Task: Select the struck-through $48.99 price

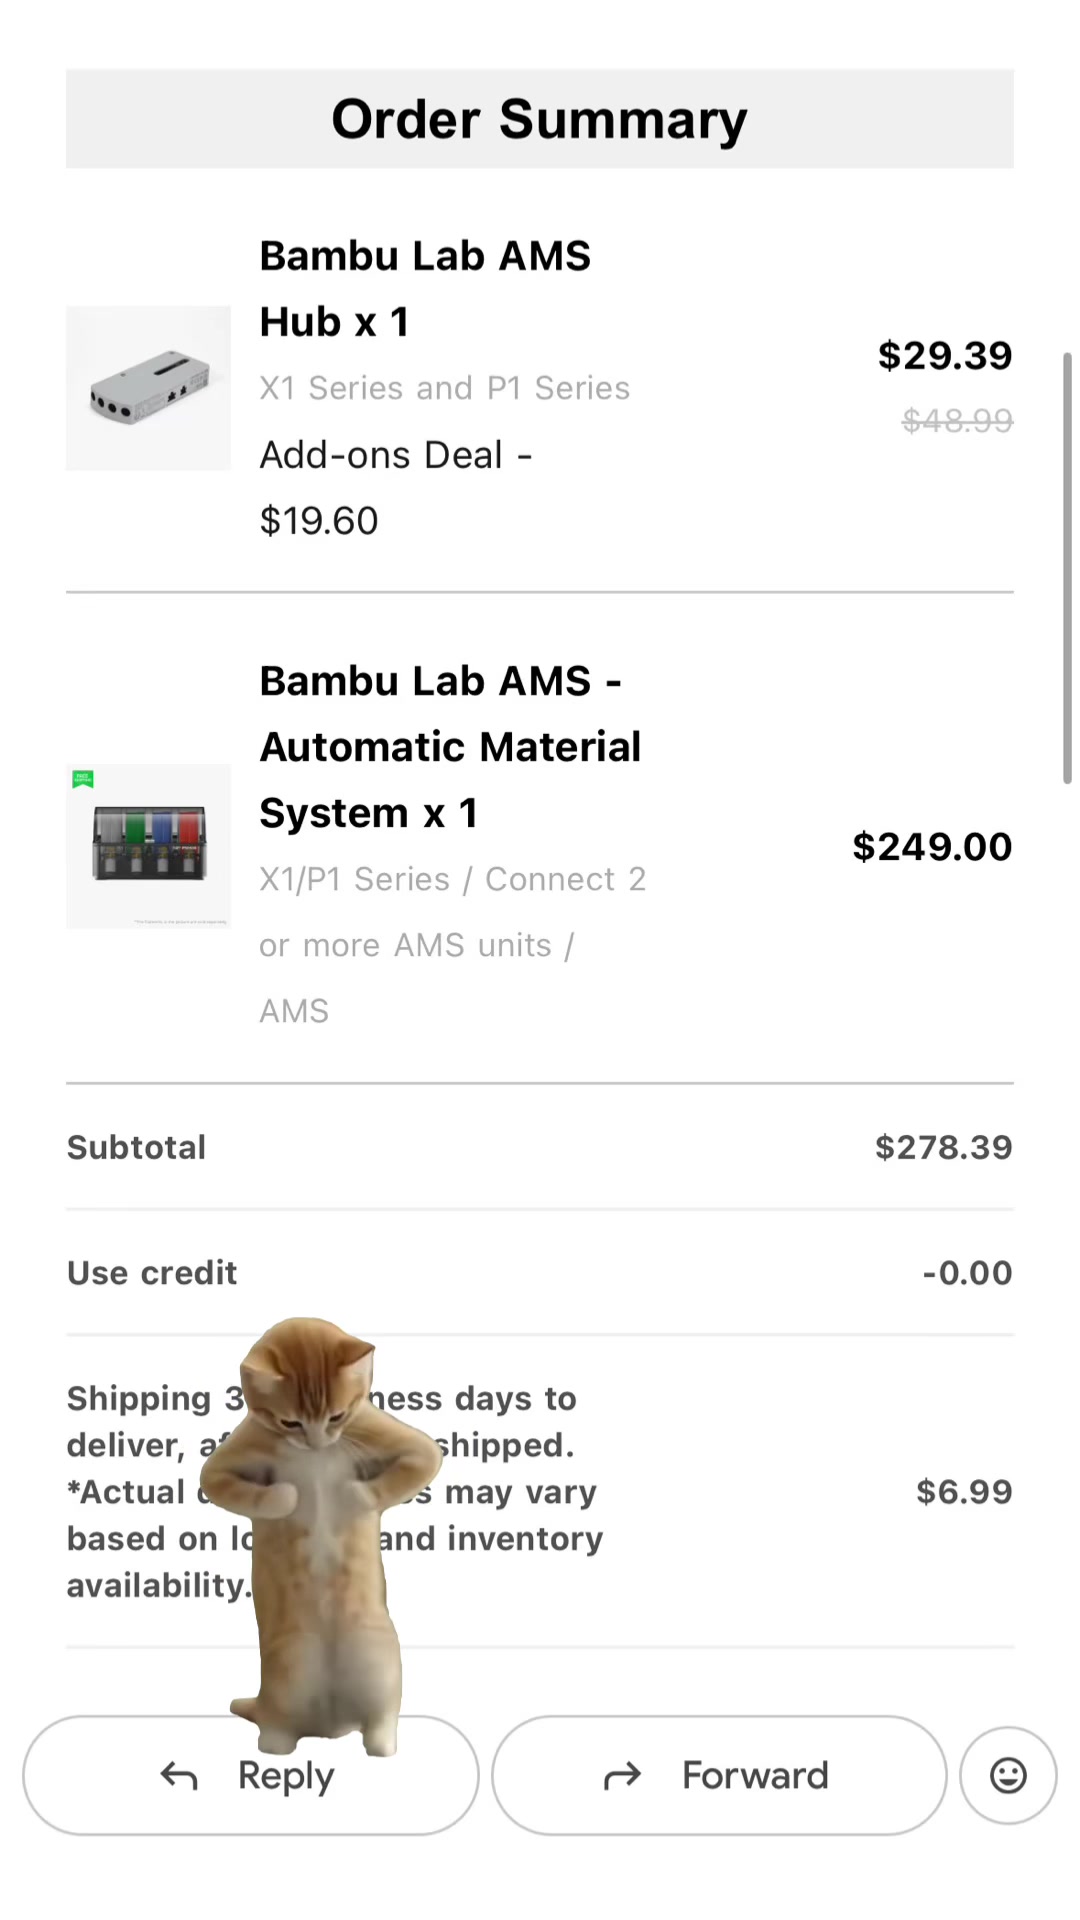Action: click(957, 421)
